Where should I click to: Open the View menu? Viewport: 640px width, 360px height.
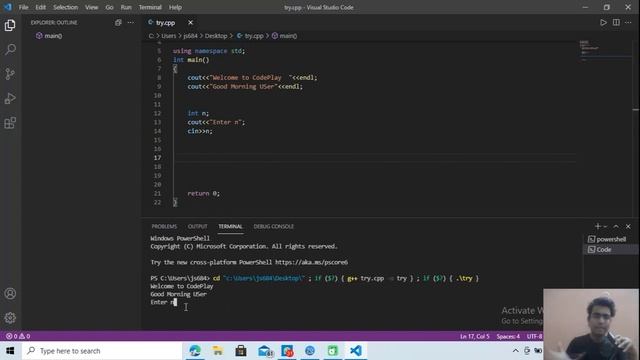click(x=91, y=7)
